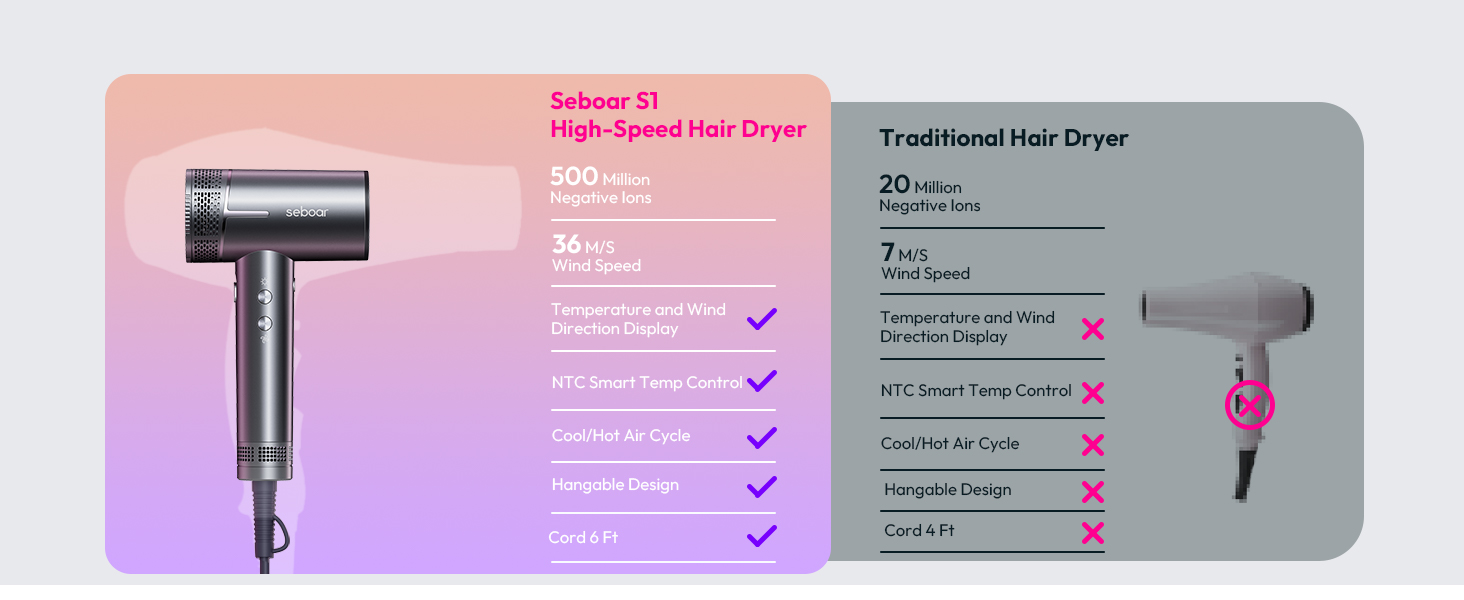Click the Hangable Design checkmark

coord(761,486)
